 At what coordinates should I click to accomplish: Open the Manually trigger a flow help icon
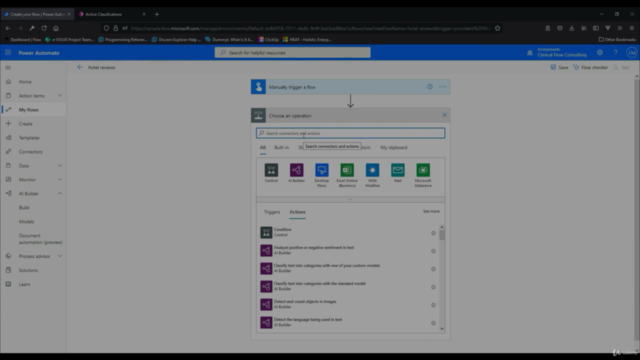pyautogui.click(x=430, y=87)
